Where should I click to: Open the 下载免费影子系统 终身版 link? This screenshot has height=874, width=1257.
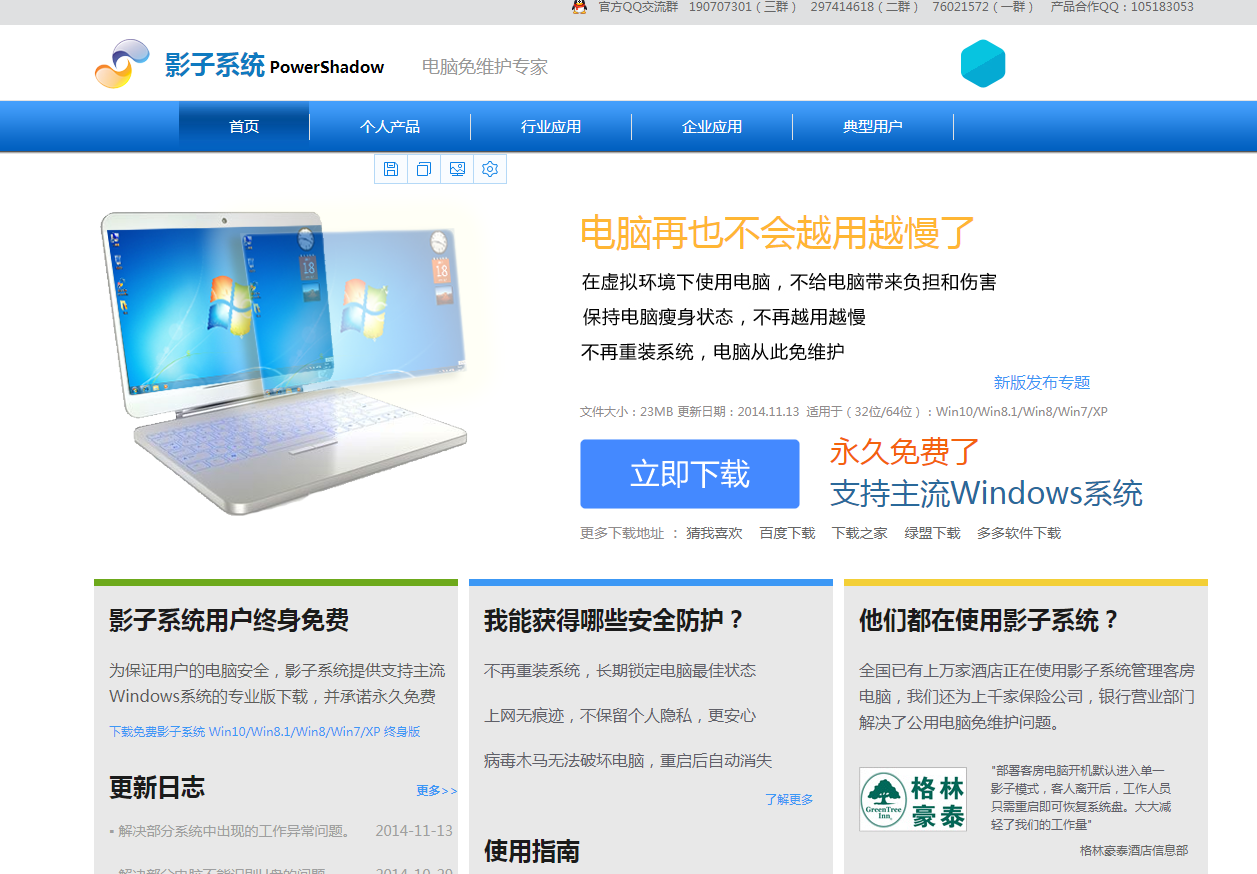click(265, 732)
